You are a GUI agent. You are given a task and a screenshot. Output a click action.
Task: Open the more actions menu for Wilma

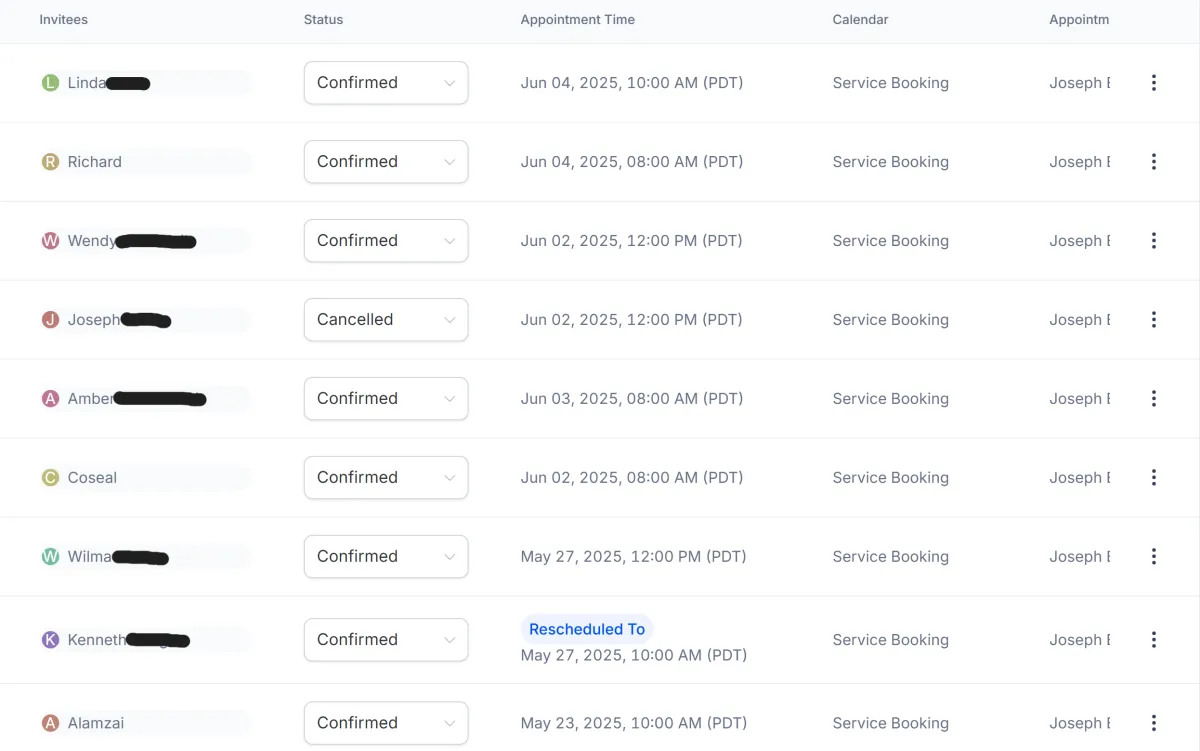point(1153,557)
